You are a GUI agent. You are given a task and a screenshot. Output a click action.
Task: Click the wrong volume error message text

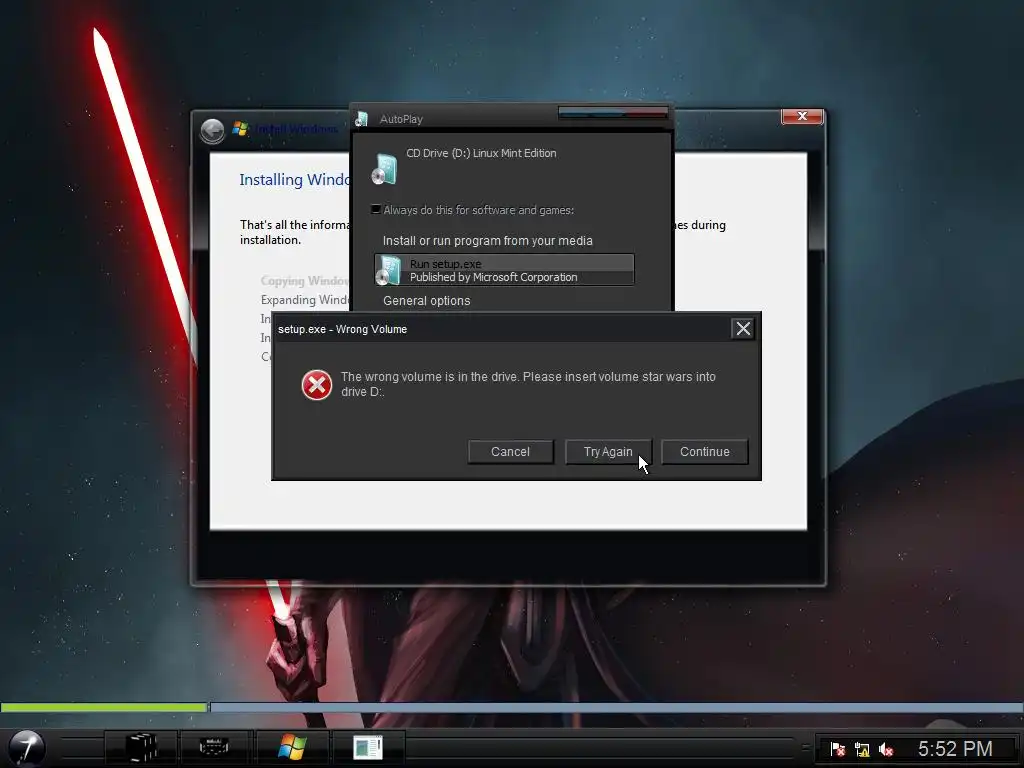tap(528, 384)
